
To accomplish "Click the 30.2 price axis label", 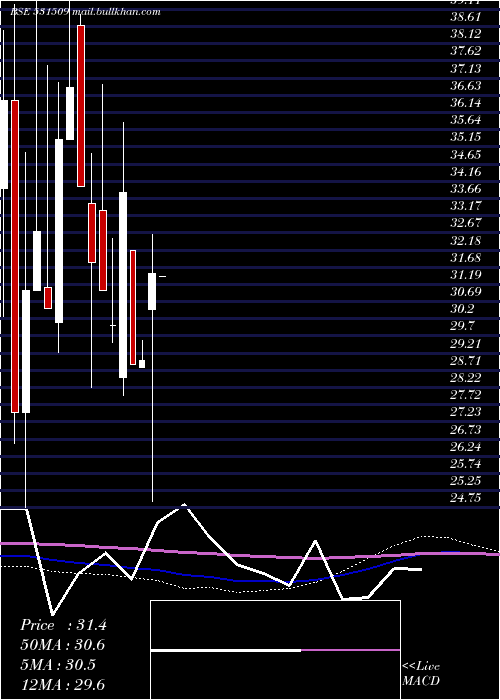I will [462, 309].
